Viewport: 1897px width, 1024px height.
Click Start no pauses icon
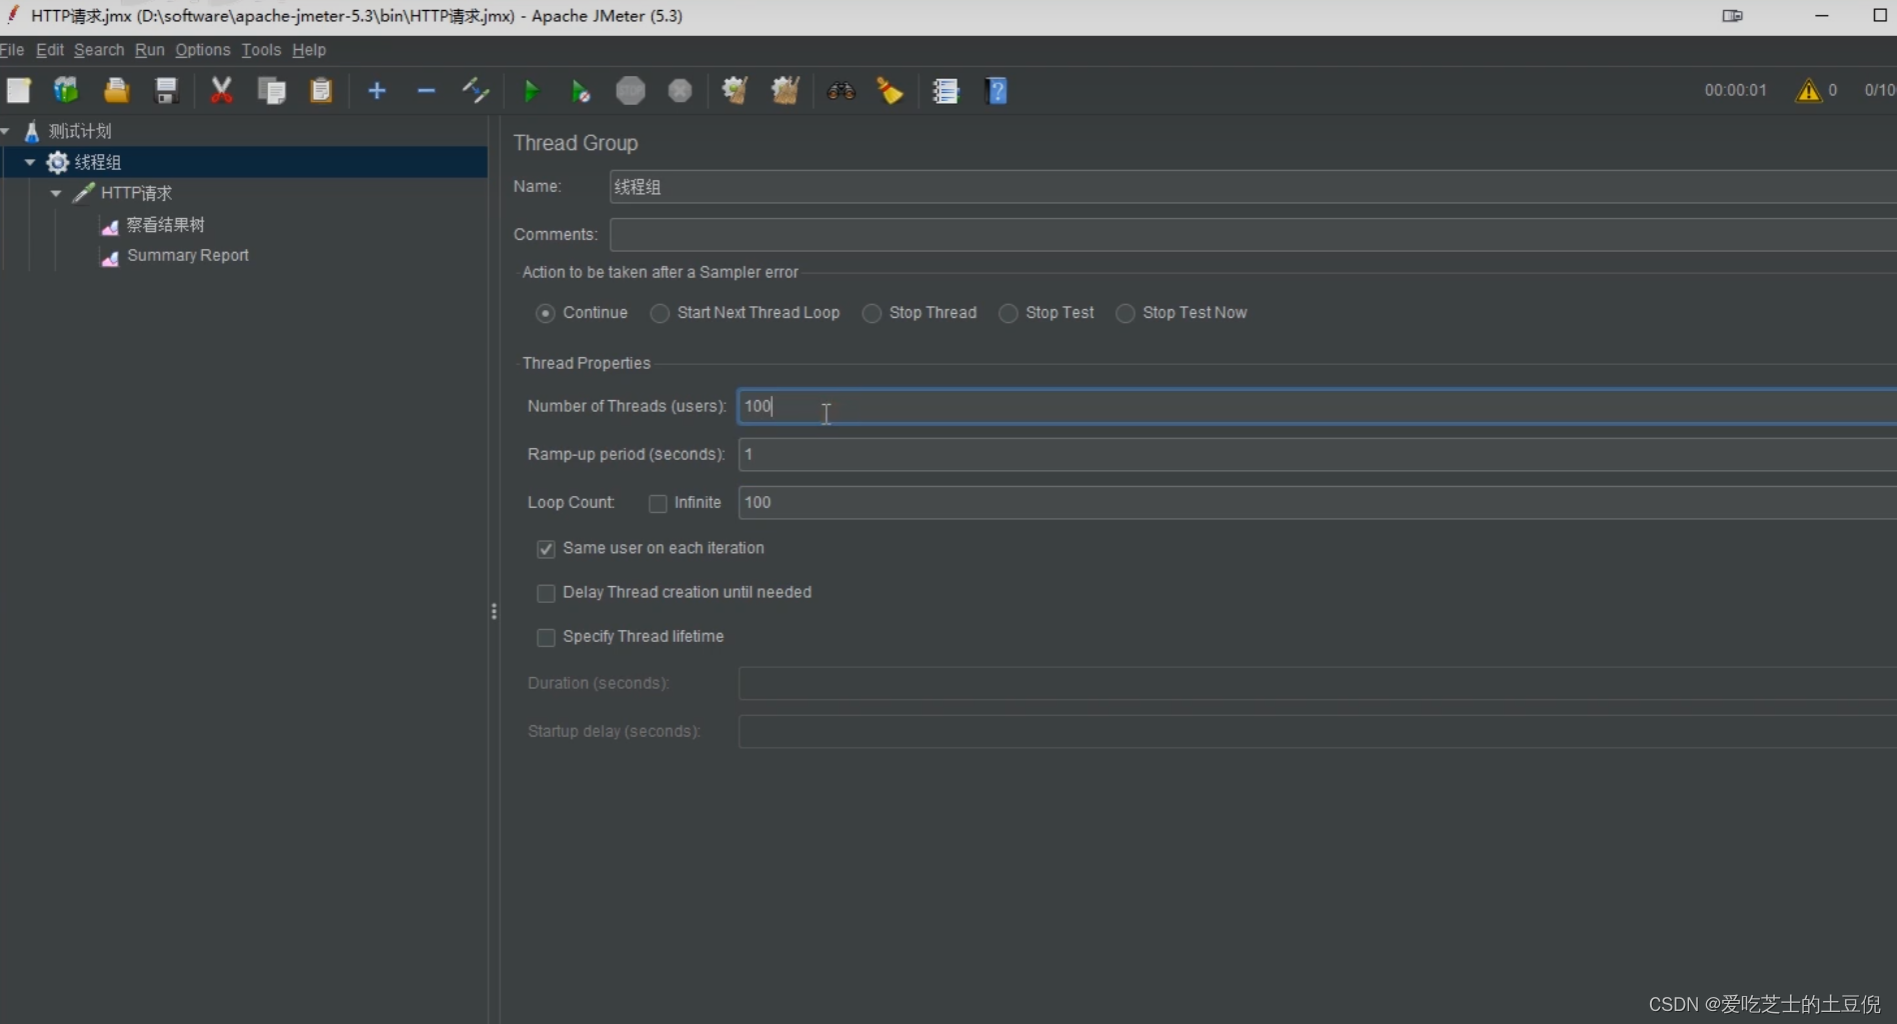580,91
